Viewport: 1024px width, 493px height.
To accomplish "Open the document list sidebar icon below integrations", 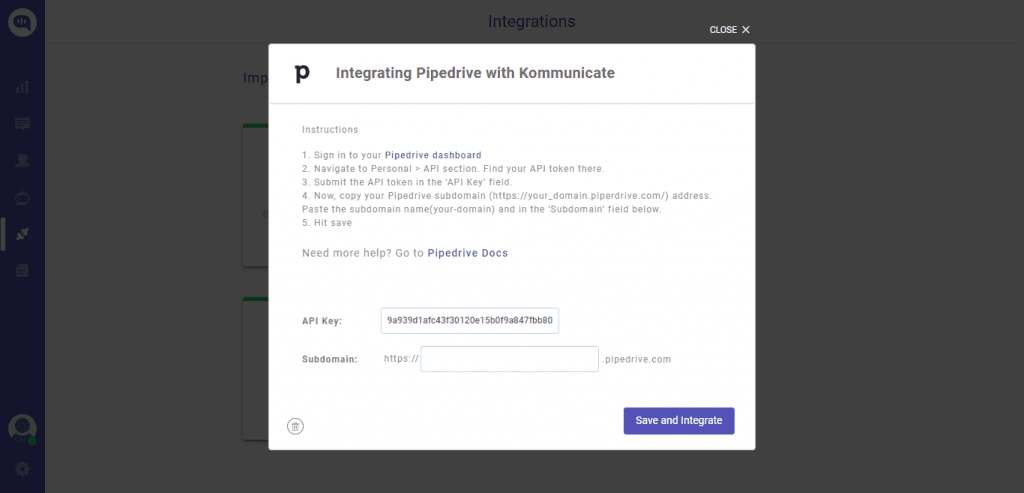I will click(22, 270).
